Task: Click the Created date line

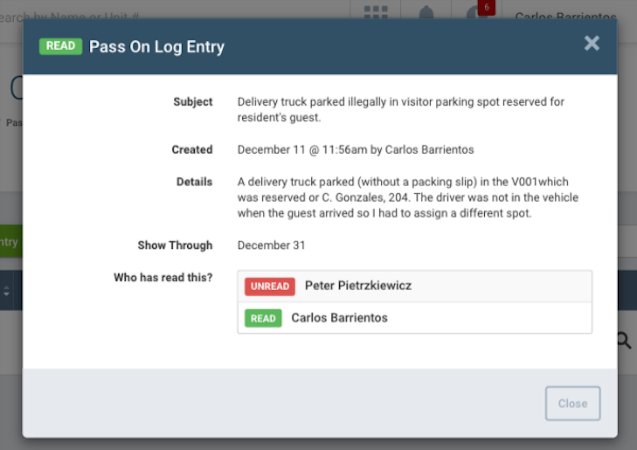Action: pos(355,150)
